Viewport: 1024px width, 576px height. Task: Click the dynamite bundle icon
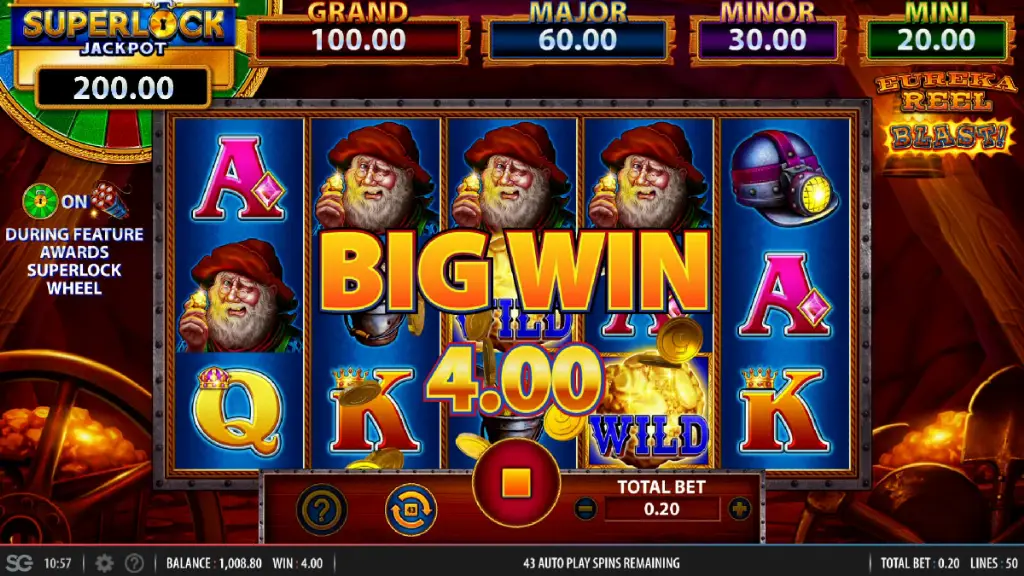point(110,199)
